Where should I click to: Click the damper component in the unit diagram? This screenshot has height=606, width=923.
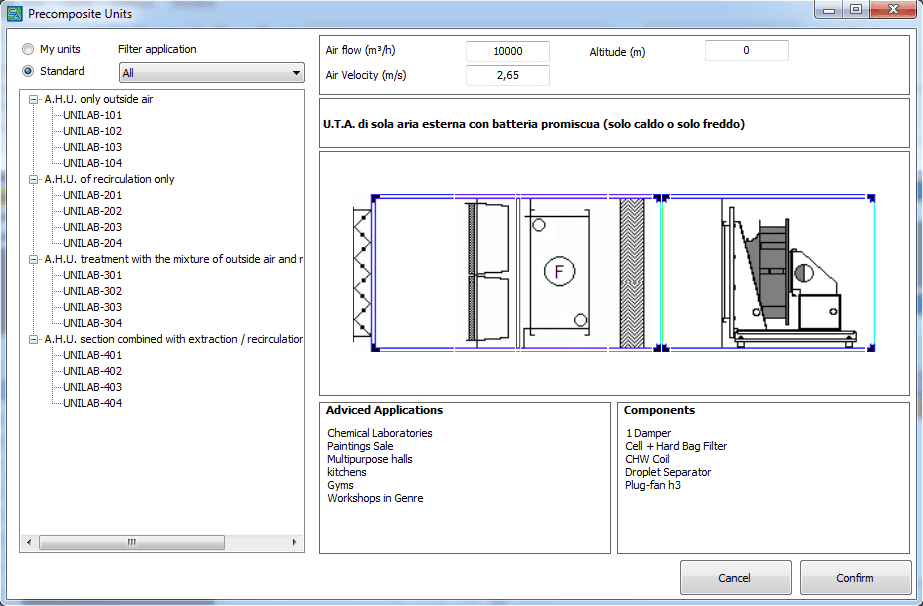tap(362, 272)
